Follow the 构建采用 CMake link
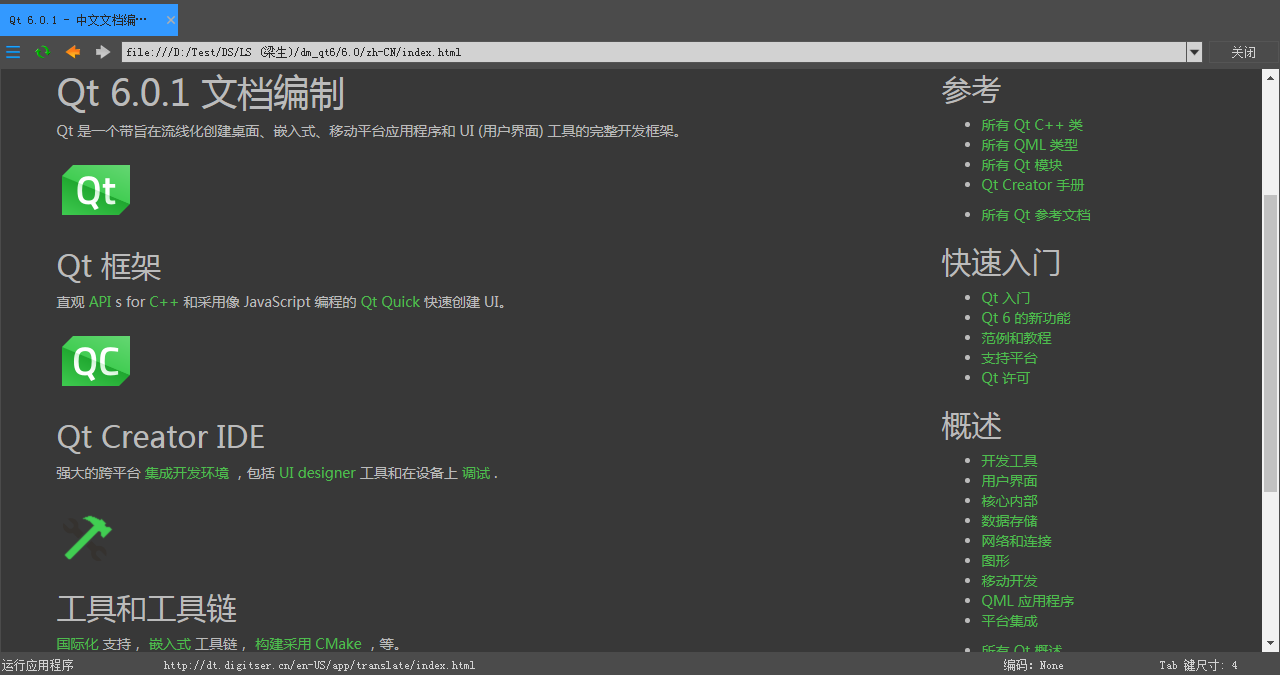Image resolution: width=1280 pixels, height=675 pixels. point(308,644)
